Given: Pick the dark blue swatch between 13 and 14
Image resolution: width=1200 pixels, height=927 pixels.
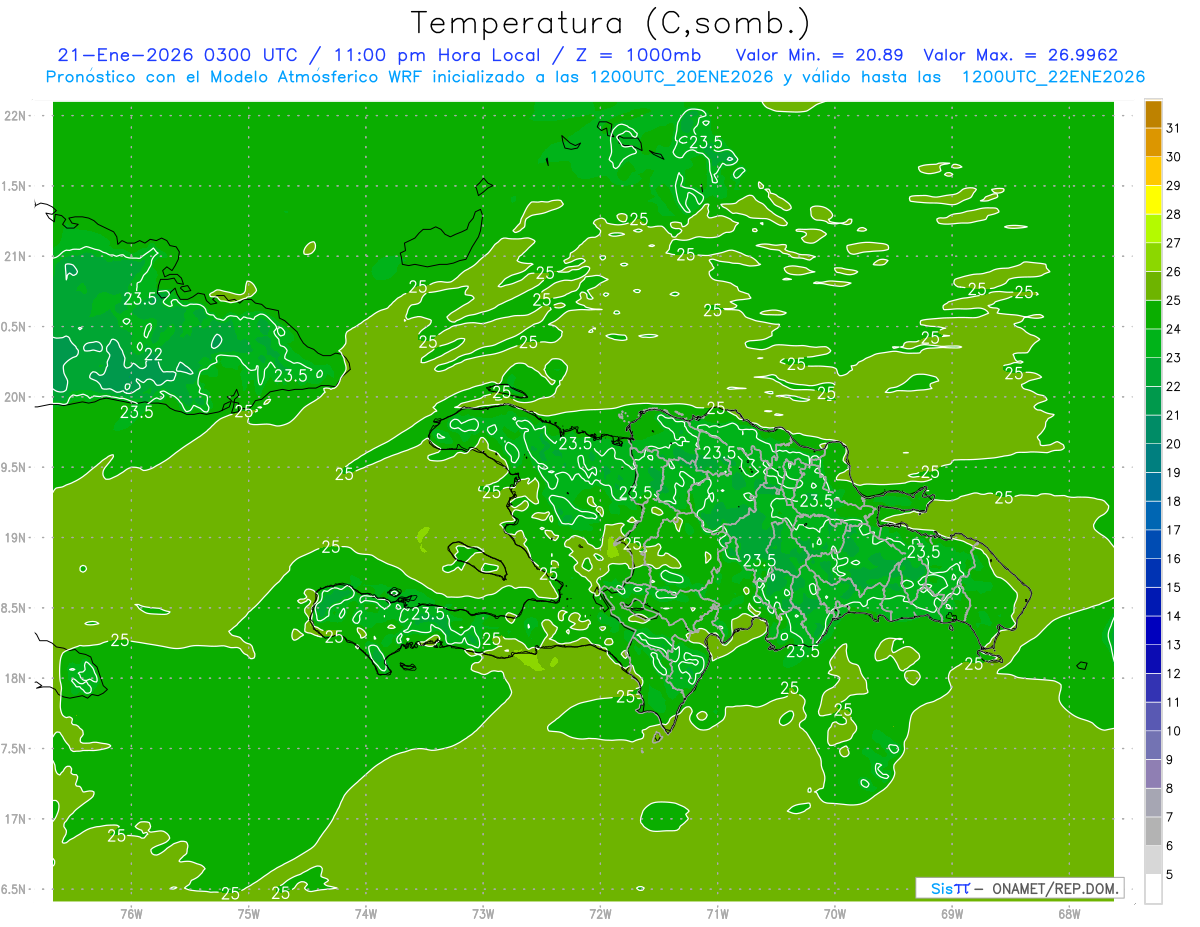Looking at the screenshot, I should 1153,631.
